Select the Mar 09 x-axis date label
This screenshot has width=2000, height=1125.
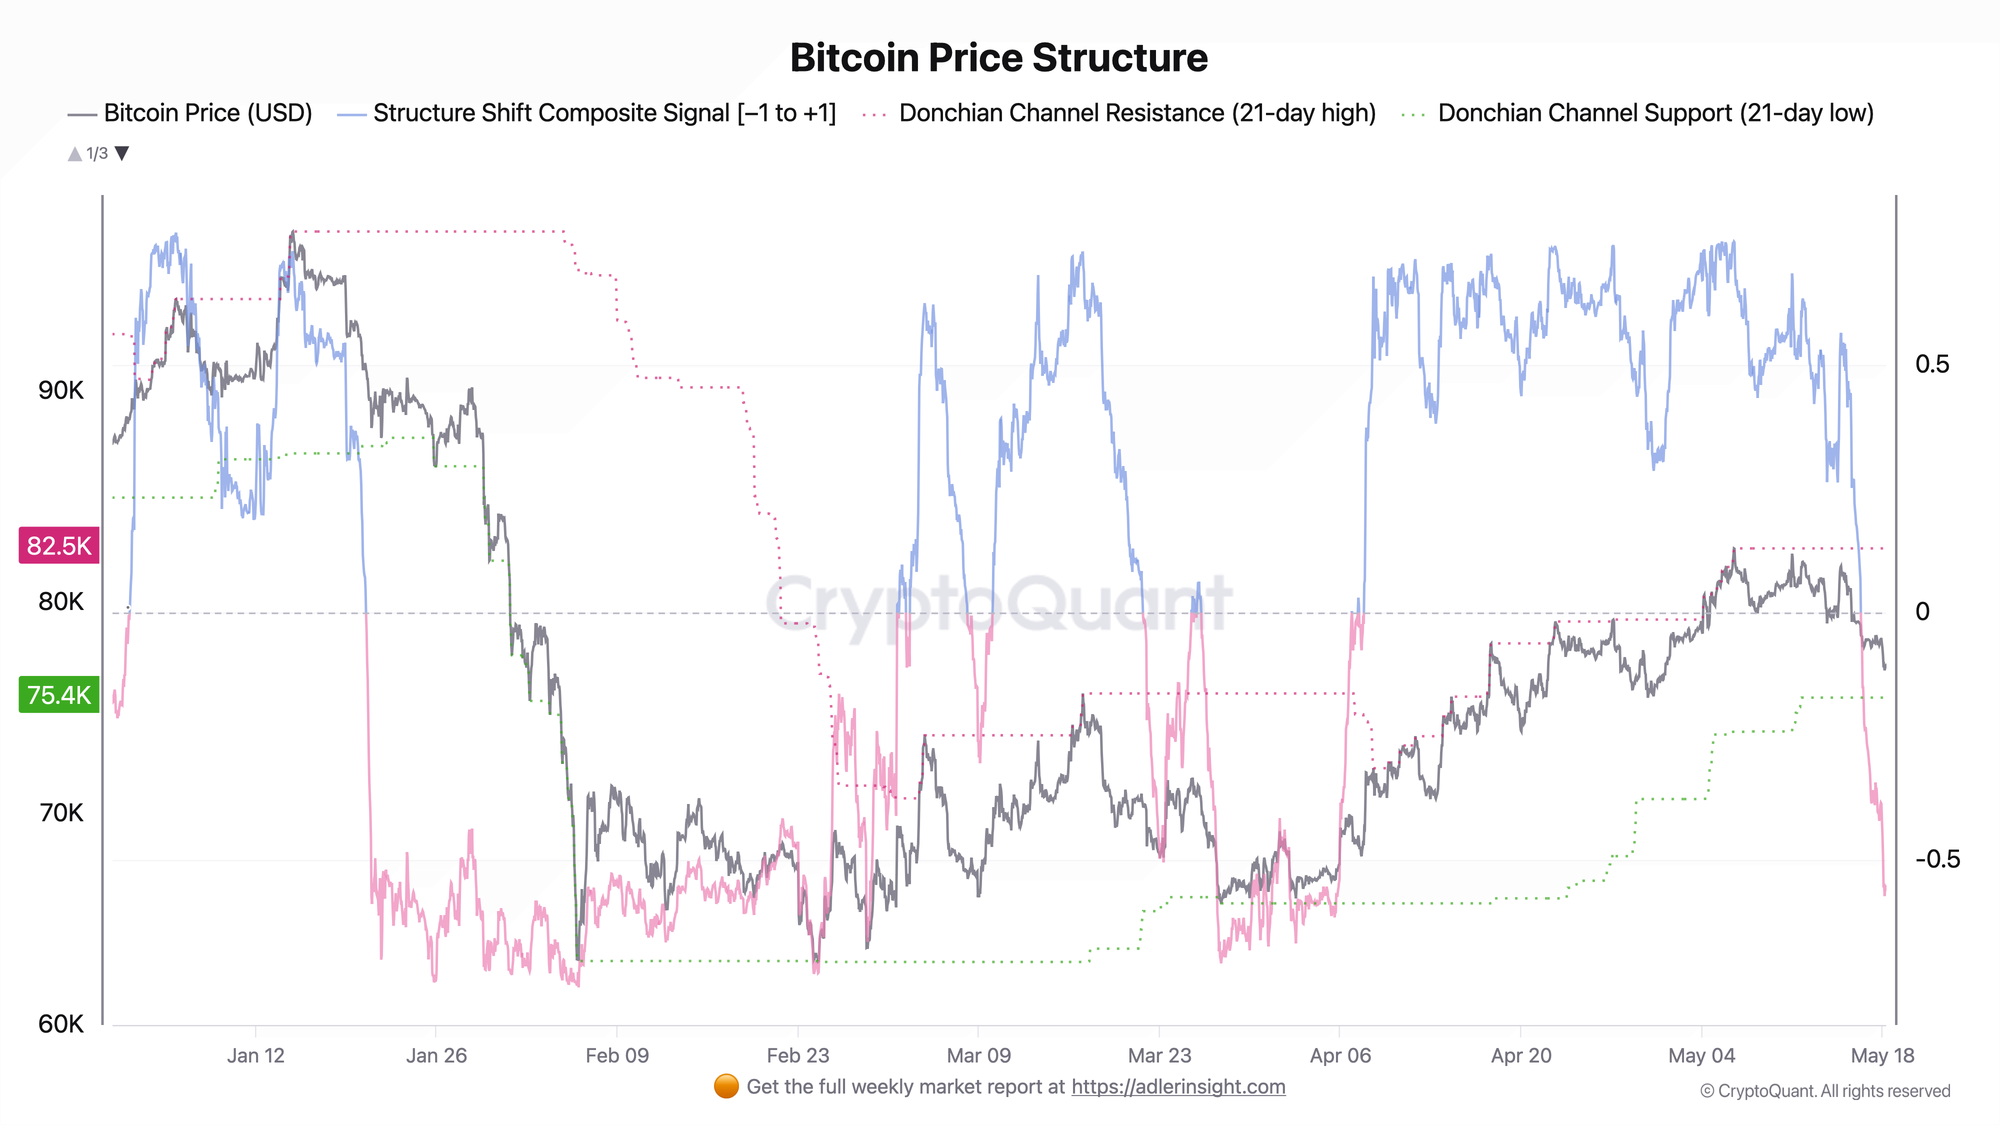pyautogui.click(x=978, y=1056)
